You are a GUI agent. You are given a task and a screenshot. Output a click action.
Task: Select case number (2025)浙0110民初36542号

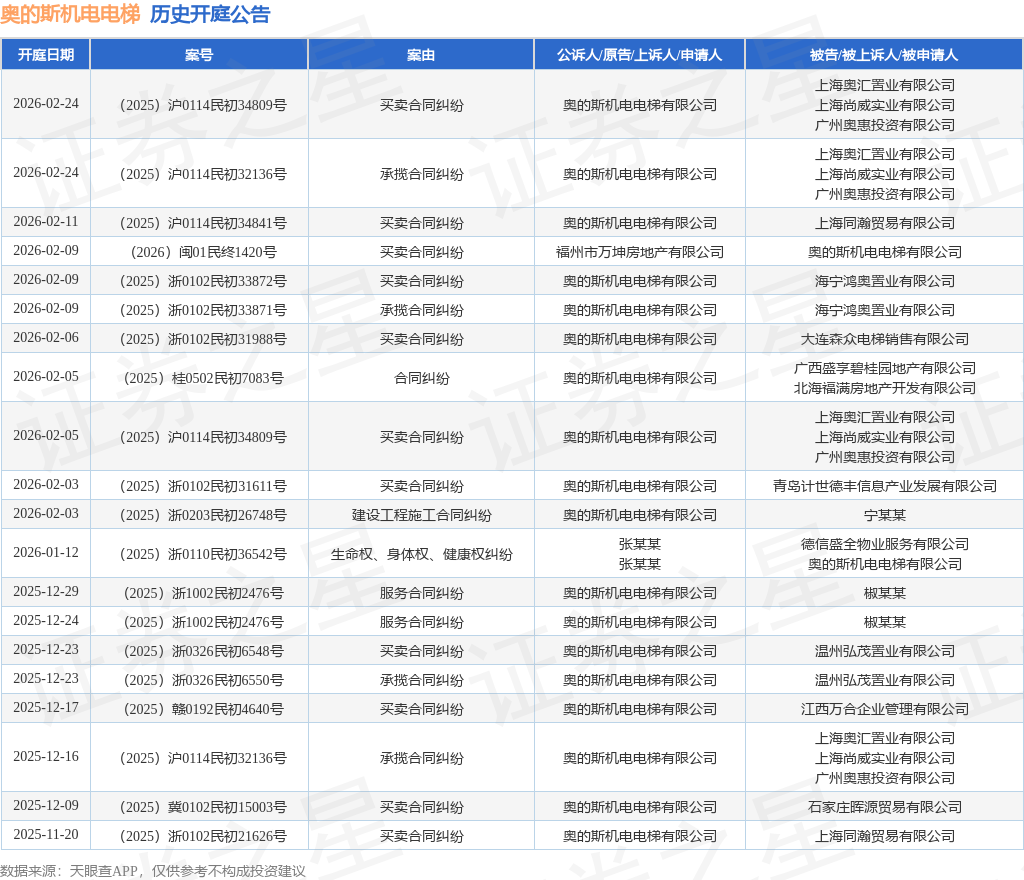(x=203, y=554)
